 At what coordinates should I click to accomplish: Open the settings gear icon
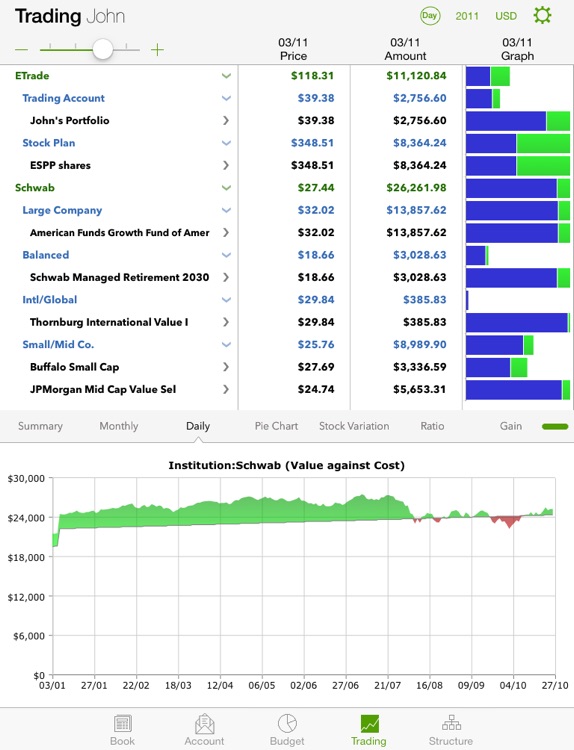(542, 15)
